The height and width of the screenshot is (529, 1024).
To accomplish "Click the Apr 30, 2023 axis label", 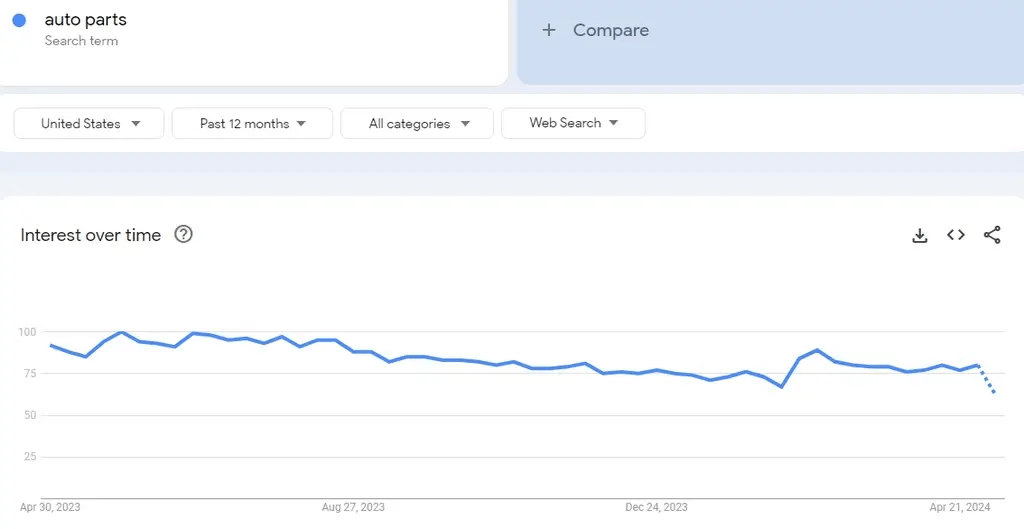I will pos(50,507).
